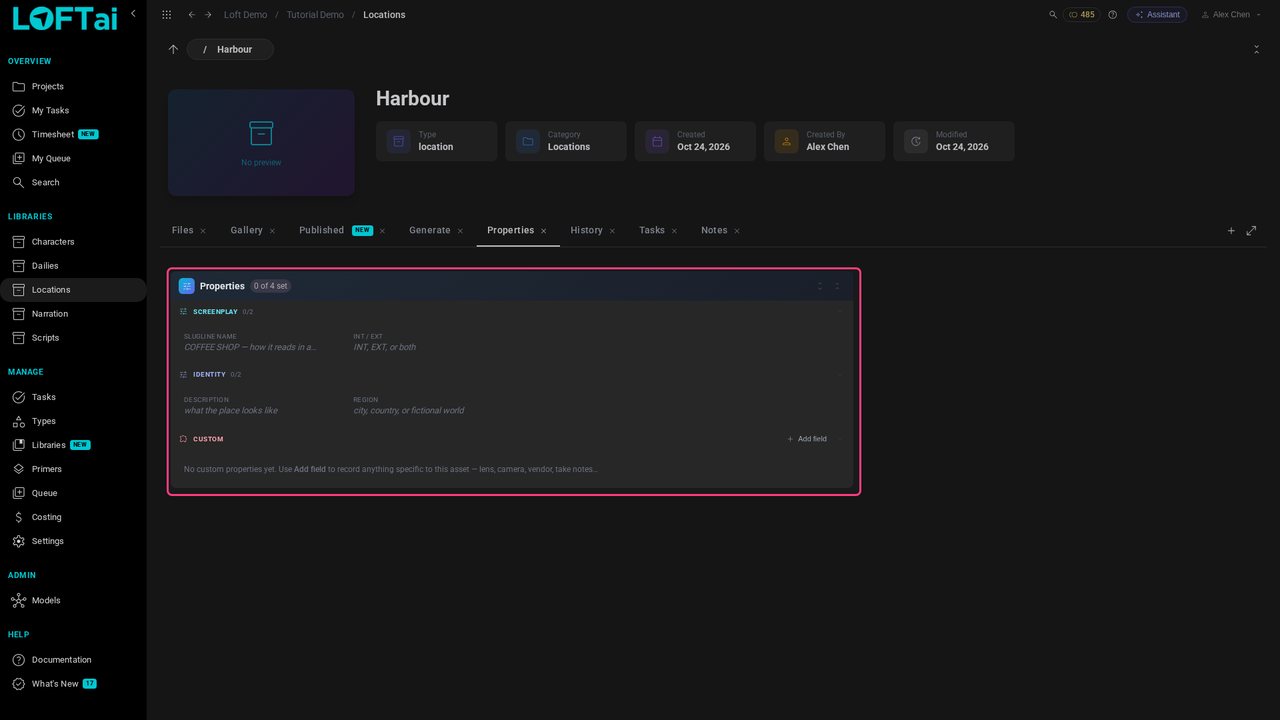Collapse the left sidebar with the chevron
Screen dimensions: 1280x720
click(x=134, y=14)
